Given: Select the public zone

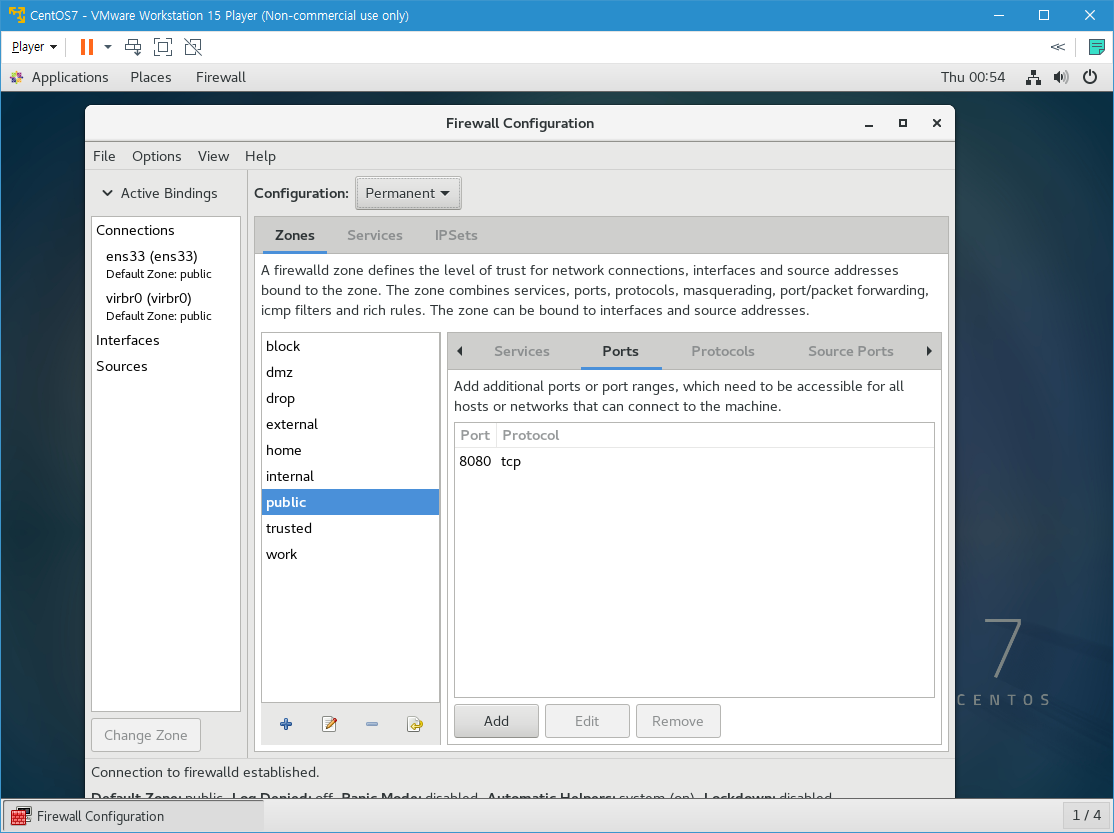Looking at the screenshot, I should (350, 503).
